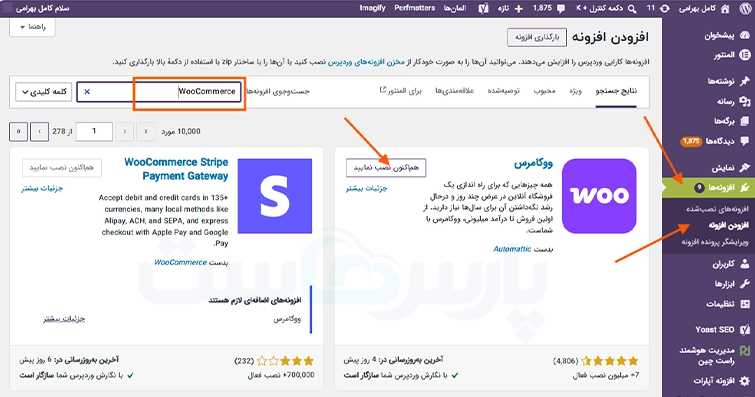755x397 pixels.
Task: Open the ووکامرس plugin title
Action: (x=534, y=163)
